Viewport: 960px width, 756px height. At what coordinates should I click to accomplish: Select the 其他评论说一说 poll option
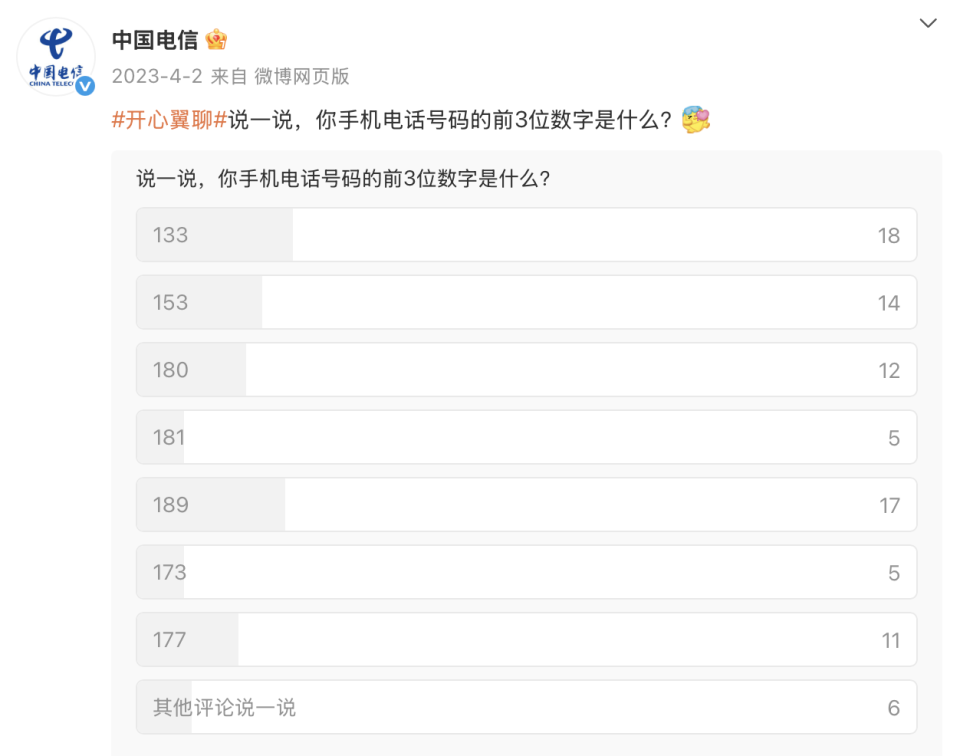(x=526, y=707)
